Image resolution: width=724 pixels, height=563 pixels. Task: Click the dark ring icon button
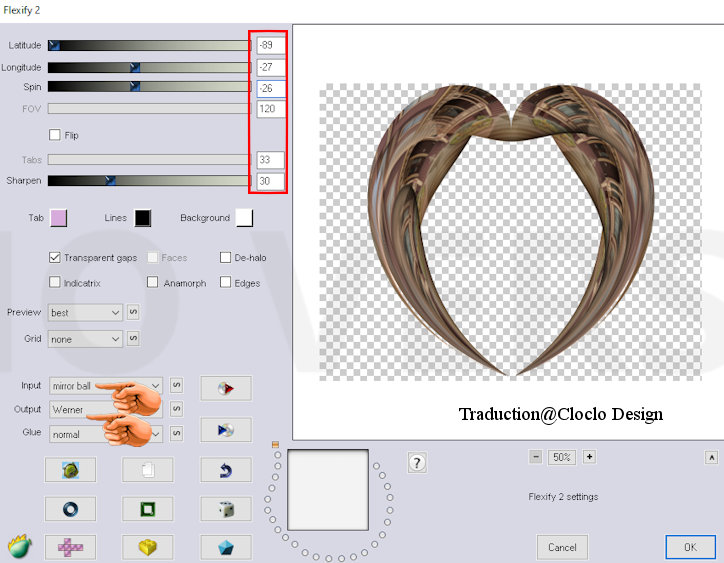pos(70,509)
